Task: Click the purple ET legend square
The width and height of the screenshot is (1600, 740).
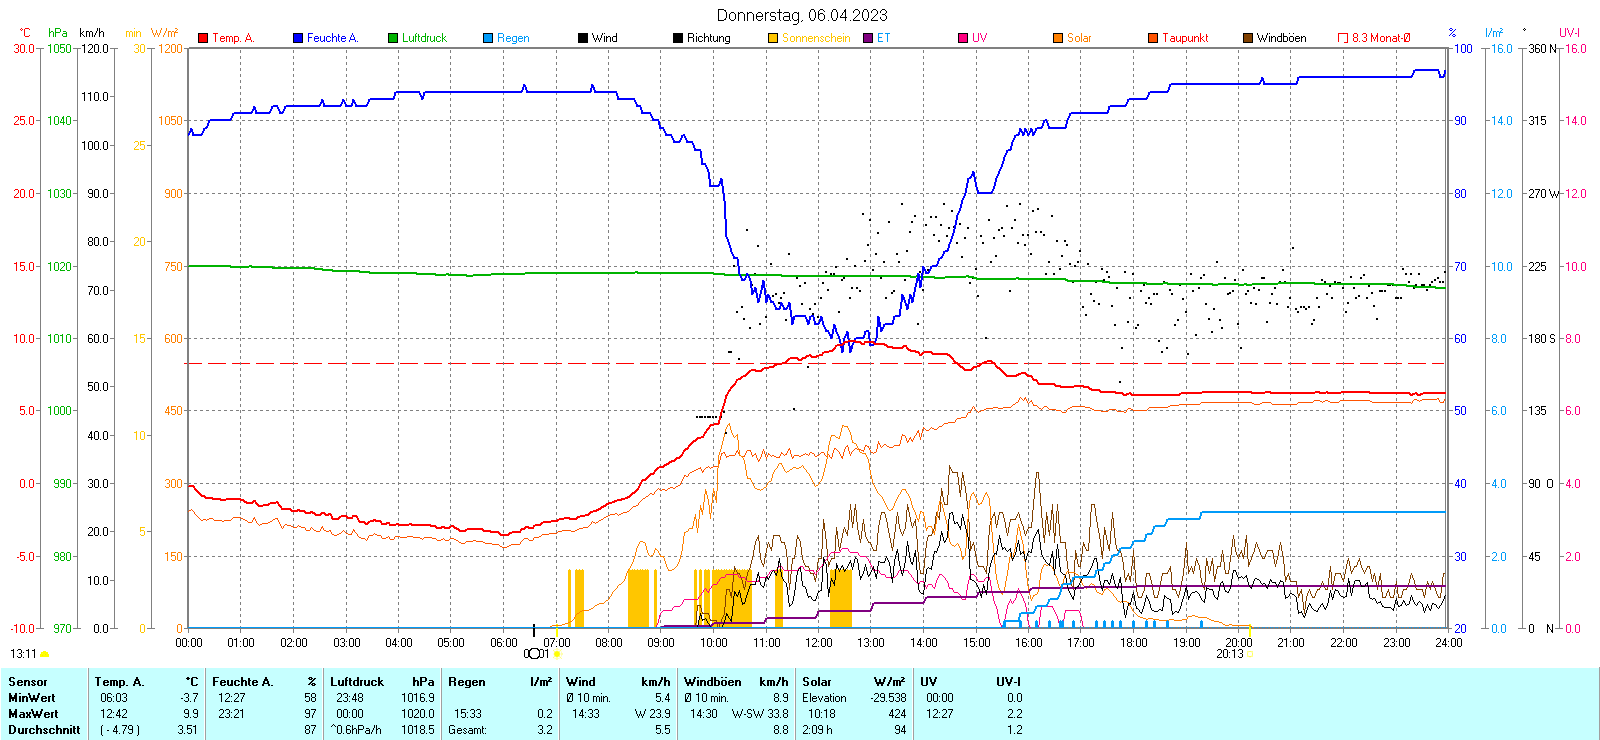Action: (868, 38)
